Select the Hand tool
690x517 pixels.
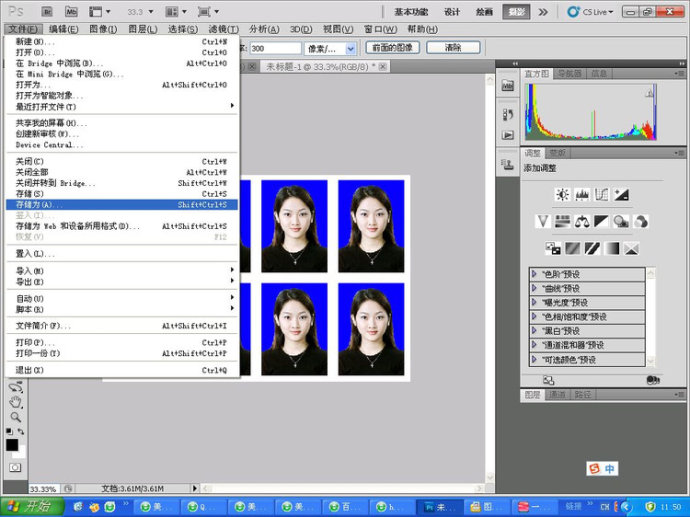click(15, 402)
